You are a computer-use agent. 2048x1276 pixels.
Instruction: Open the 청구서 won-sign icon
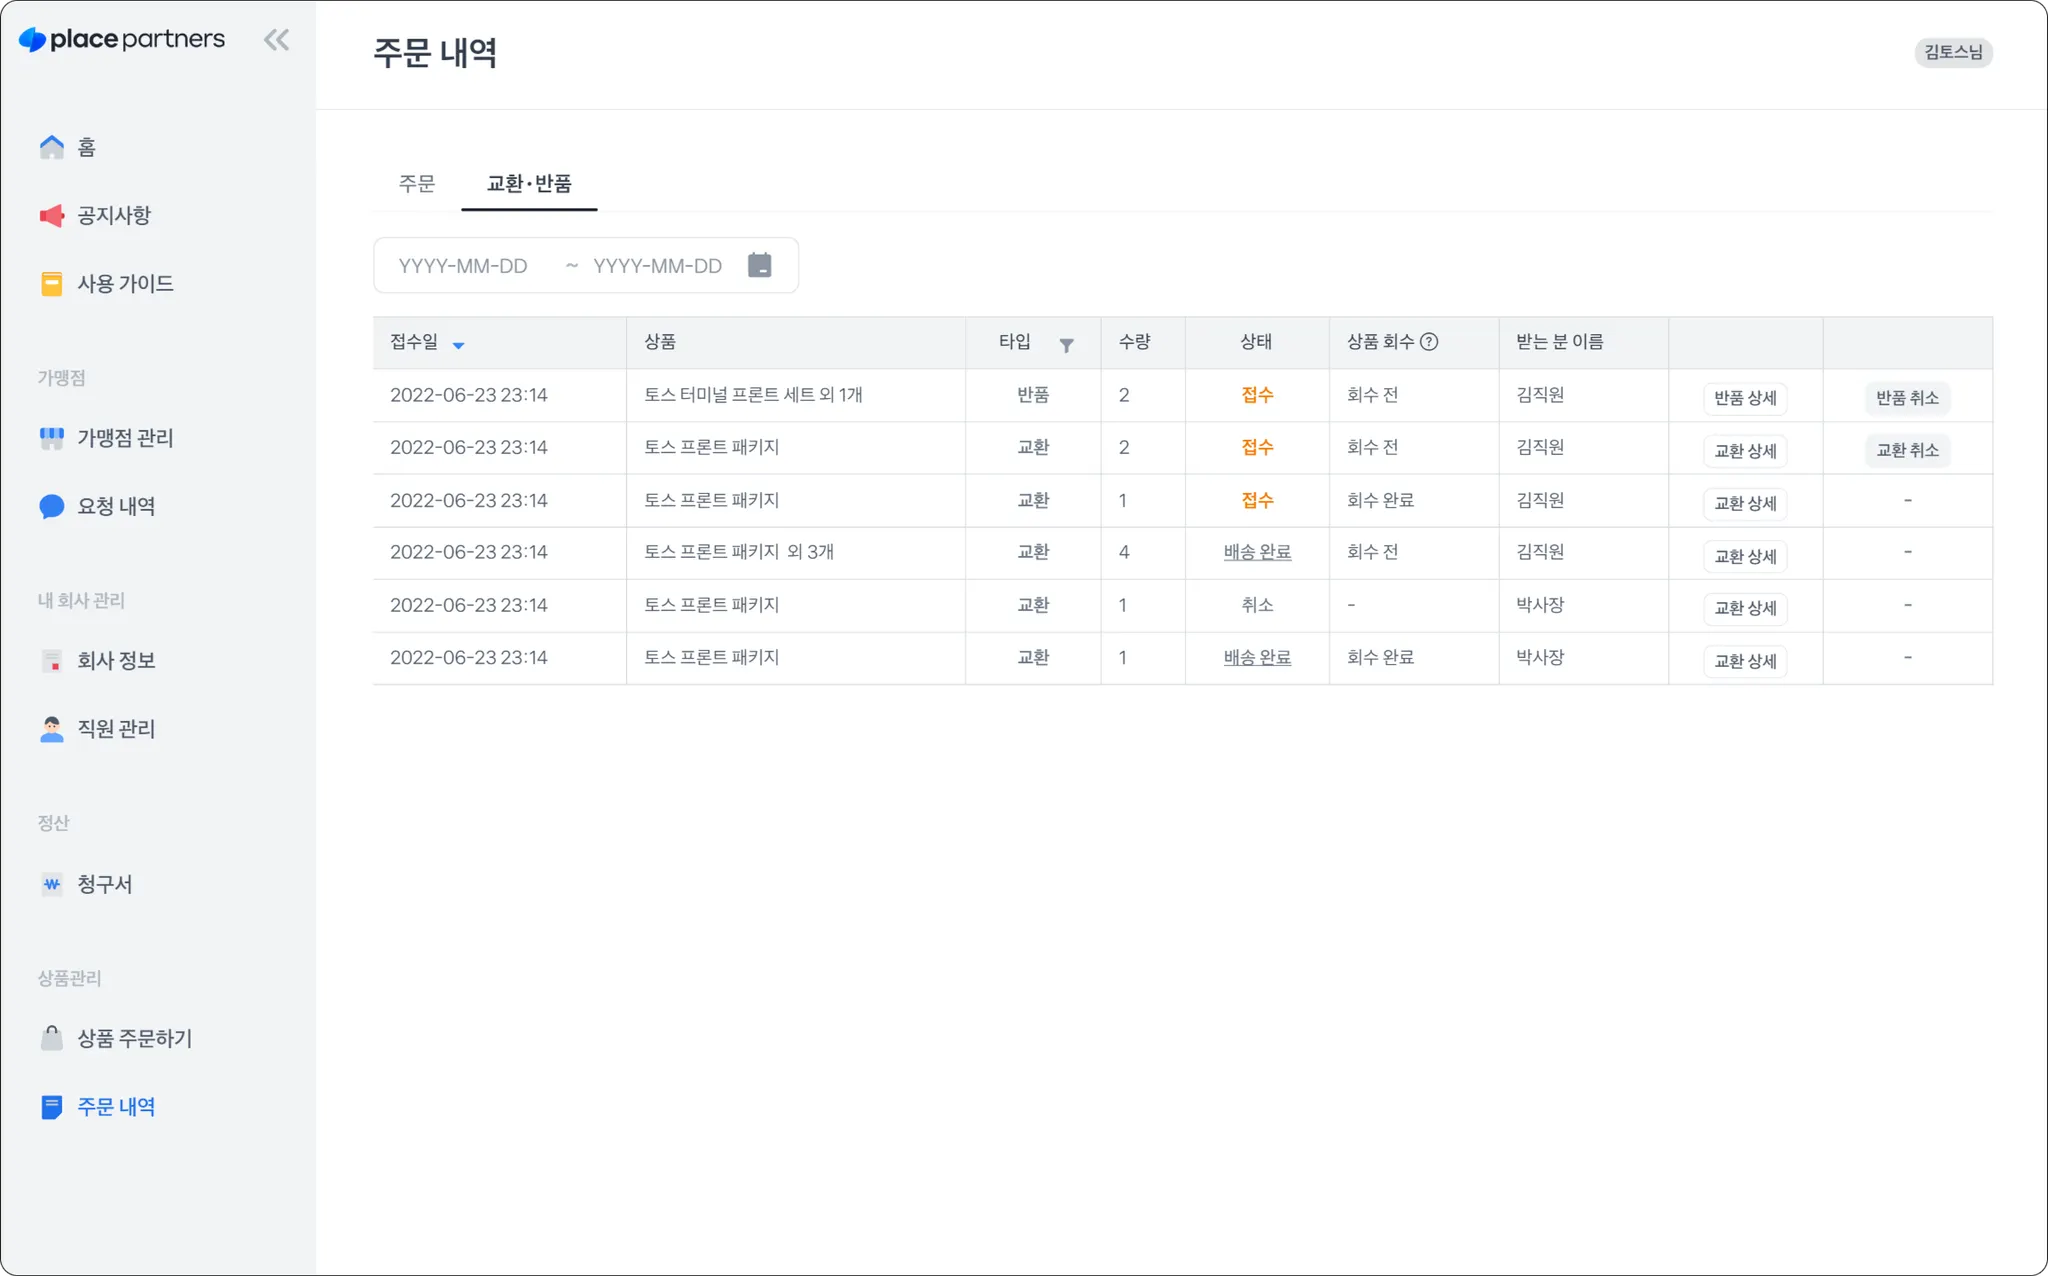(x=52, y=884)
